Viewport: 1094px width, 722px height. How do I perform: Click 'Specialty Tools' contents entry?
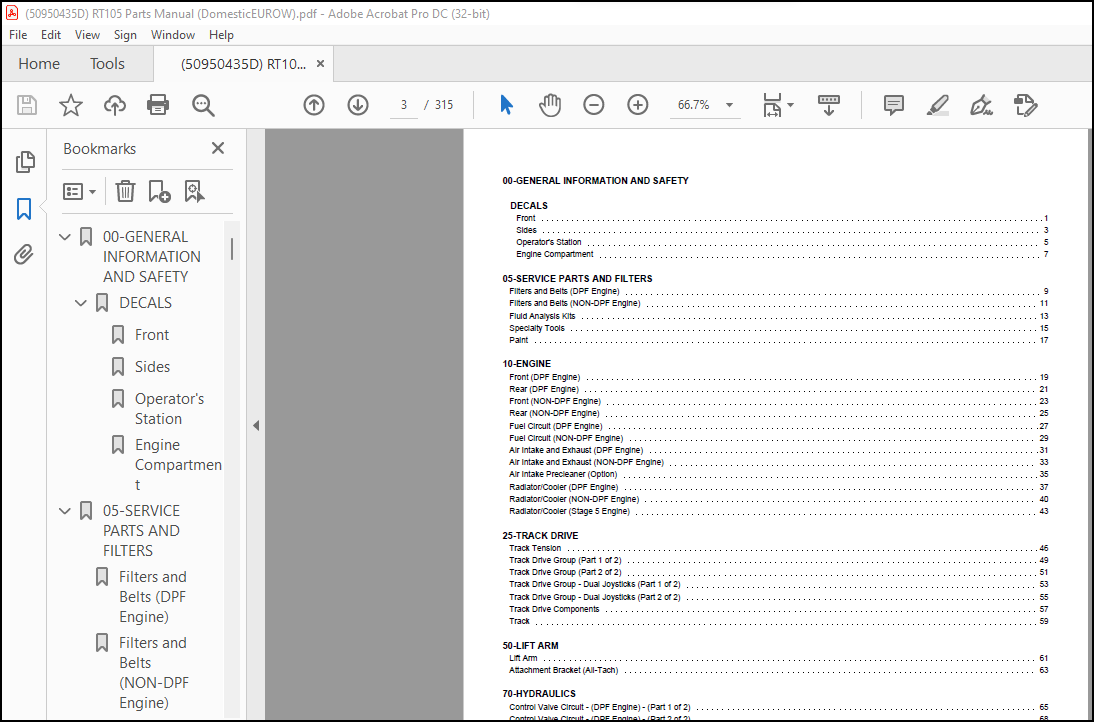(x=537, y=328)
